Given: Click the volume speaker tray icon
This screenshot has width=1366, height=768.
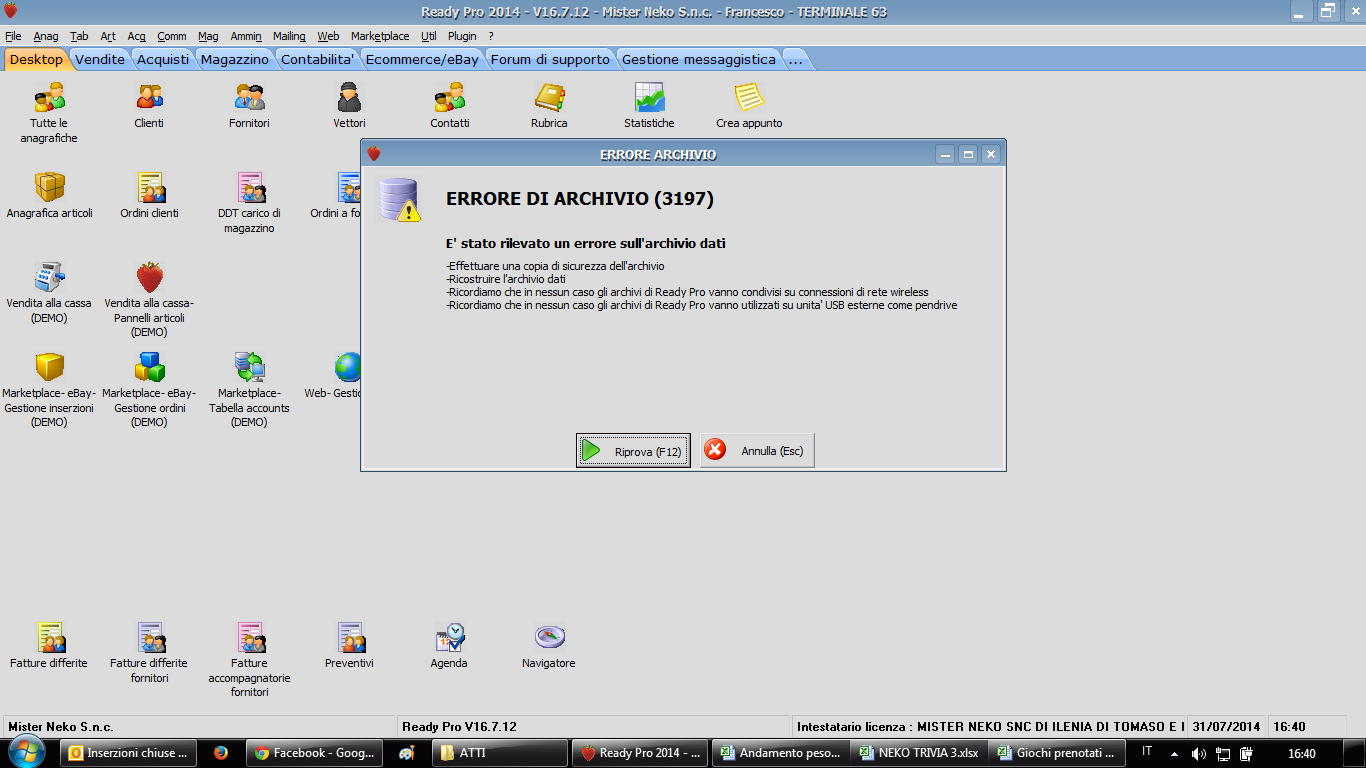Looking at the screenshot, I should (x=1199, y=753).
